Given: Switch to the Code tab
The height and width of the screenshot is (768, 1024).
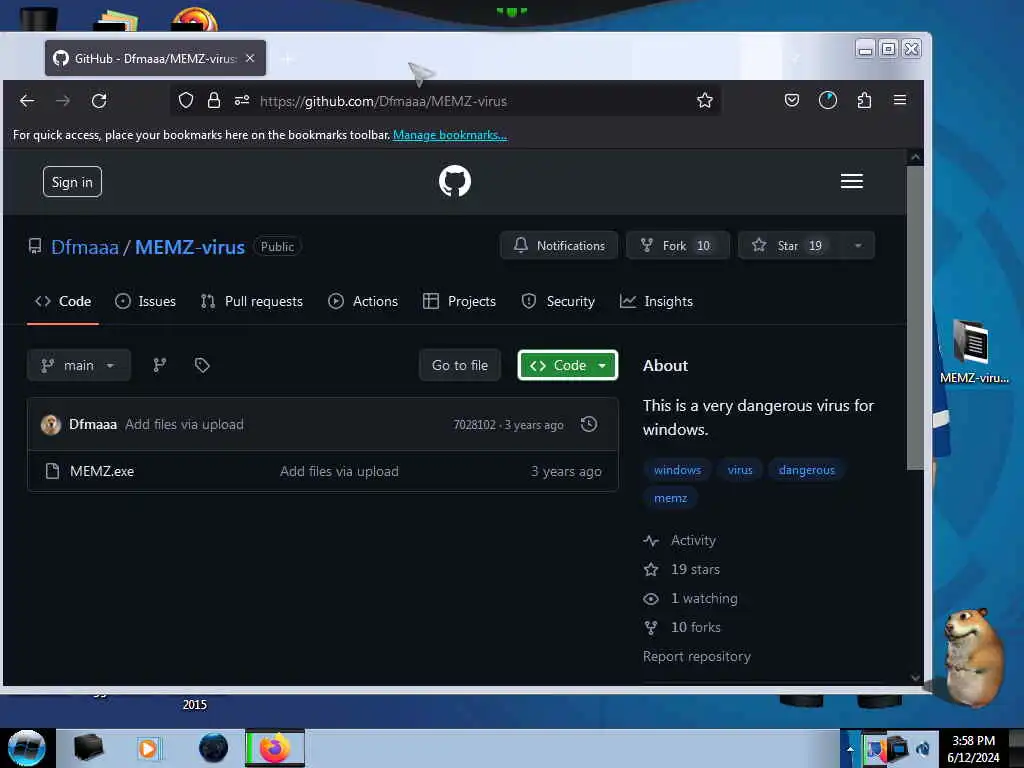Looking at the screenshot, I should pos(63,301).
